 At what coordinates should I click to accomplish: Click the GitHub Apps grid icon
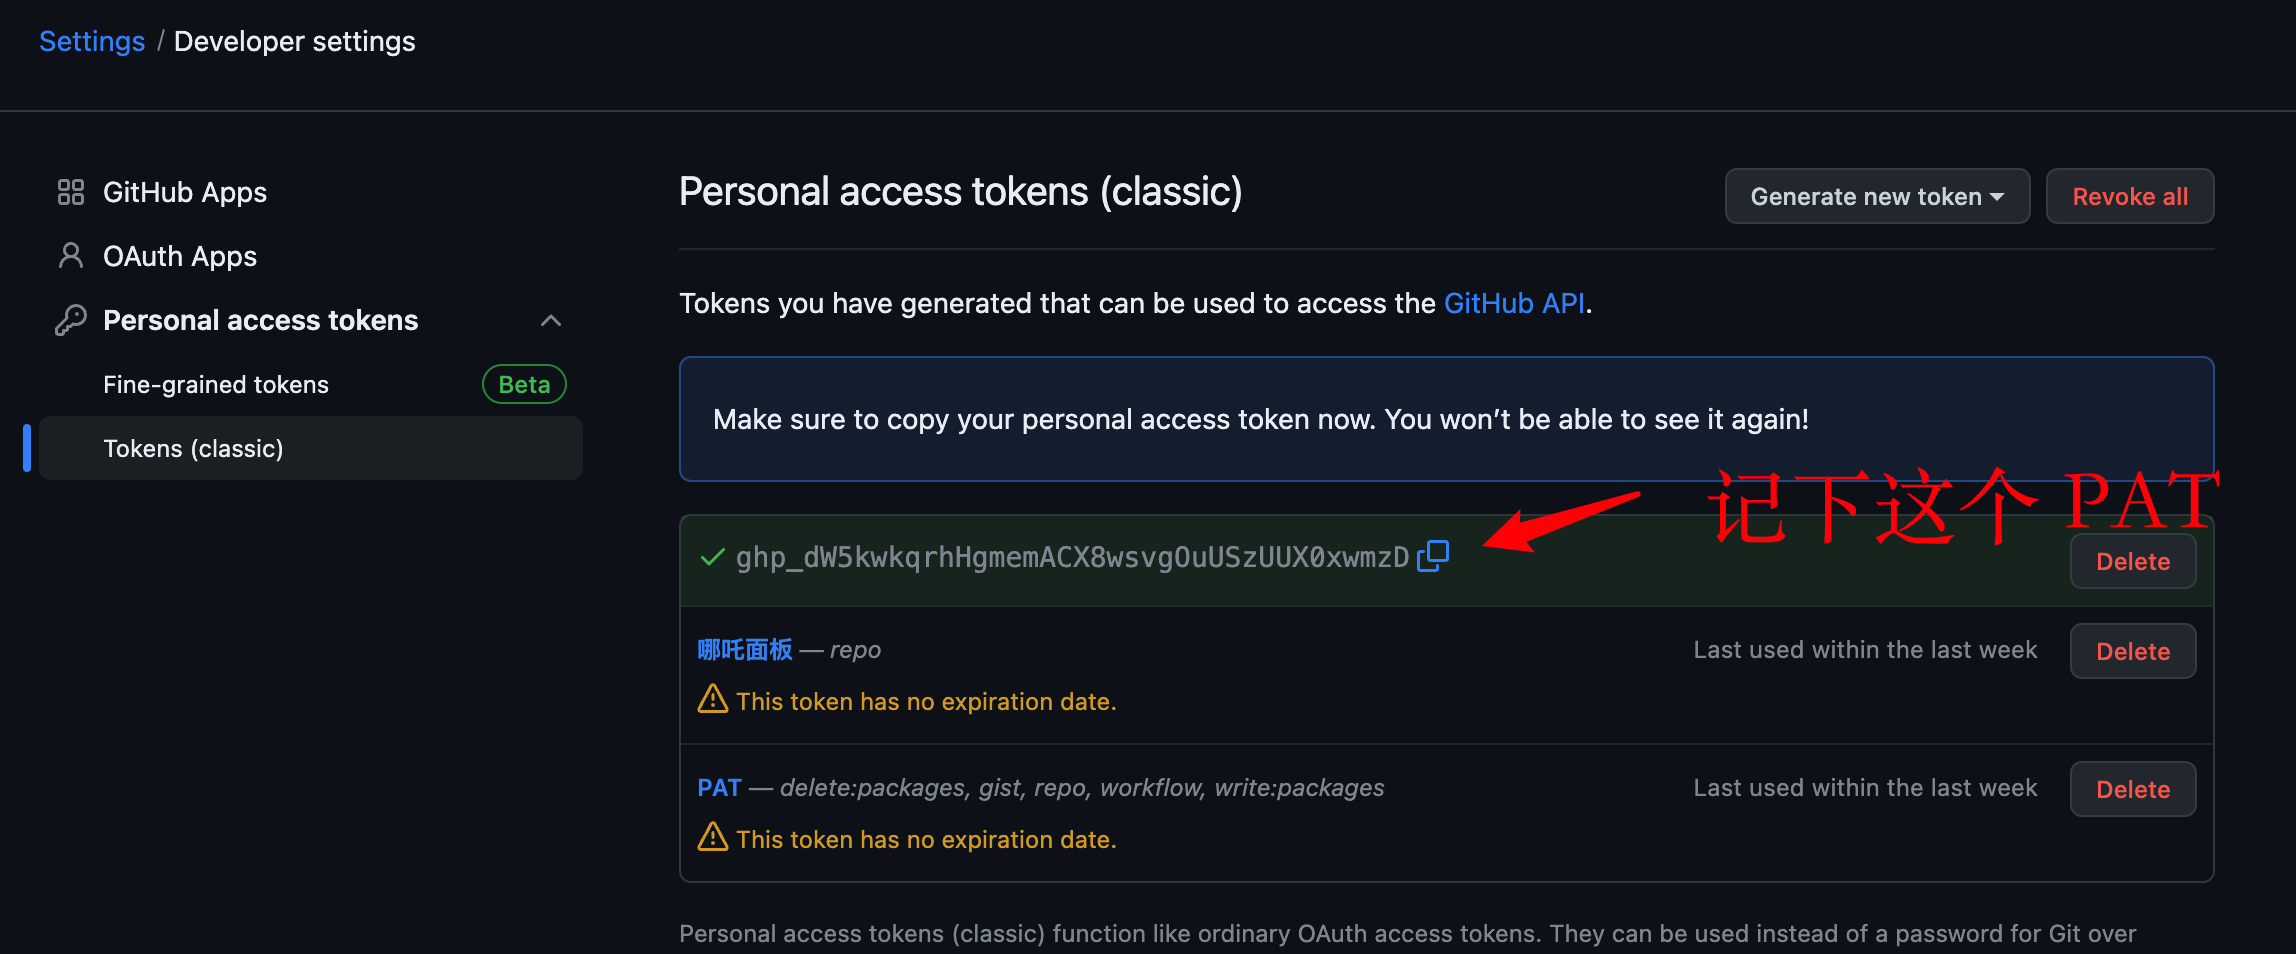pyautogui.click(x=71, y=192)
